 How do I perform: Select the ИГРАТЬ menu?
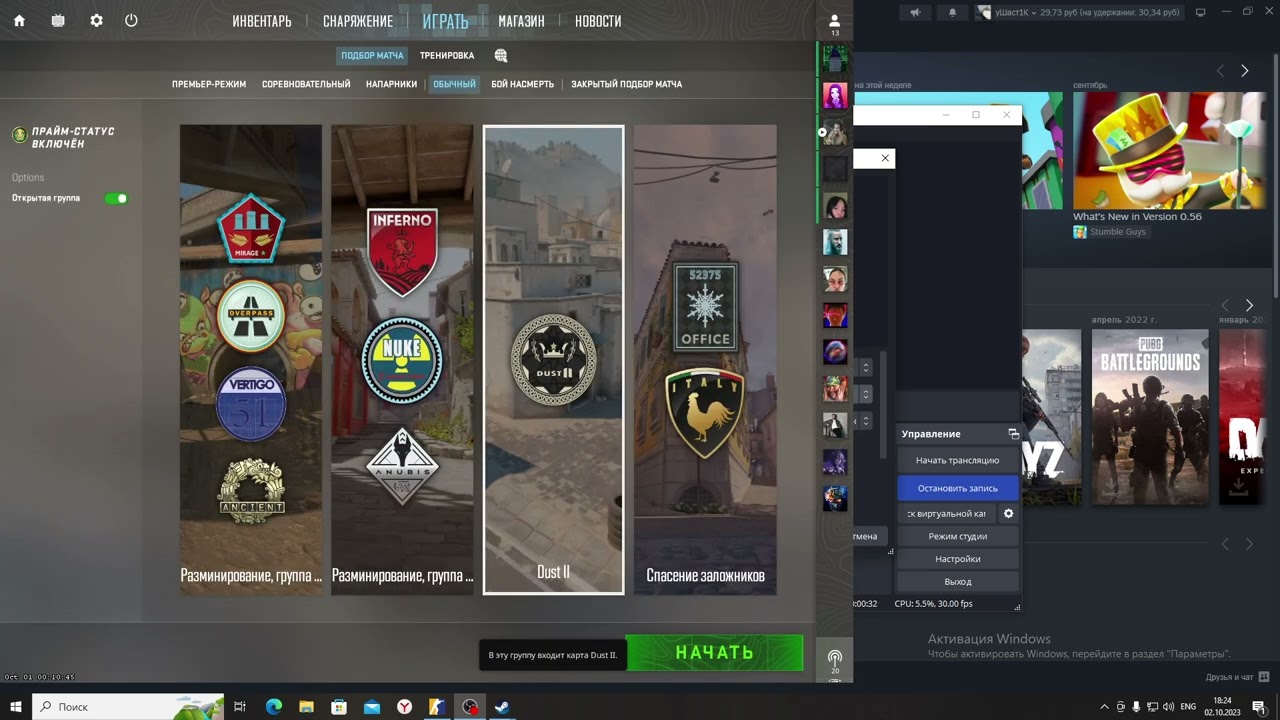click(445, 21)
